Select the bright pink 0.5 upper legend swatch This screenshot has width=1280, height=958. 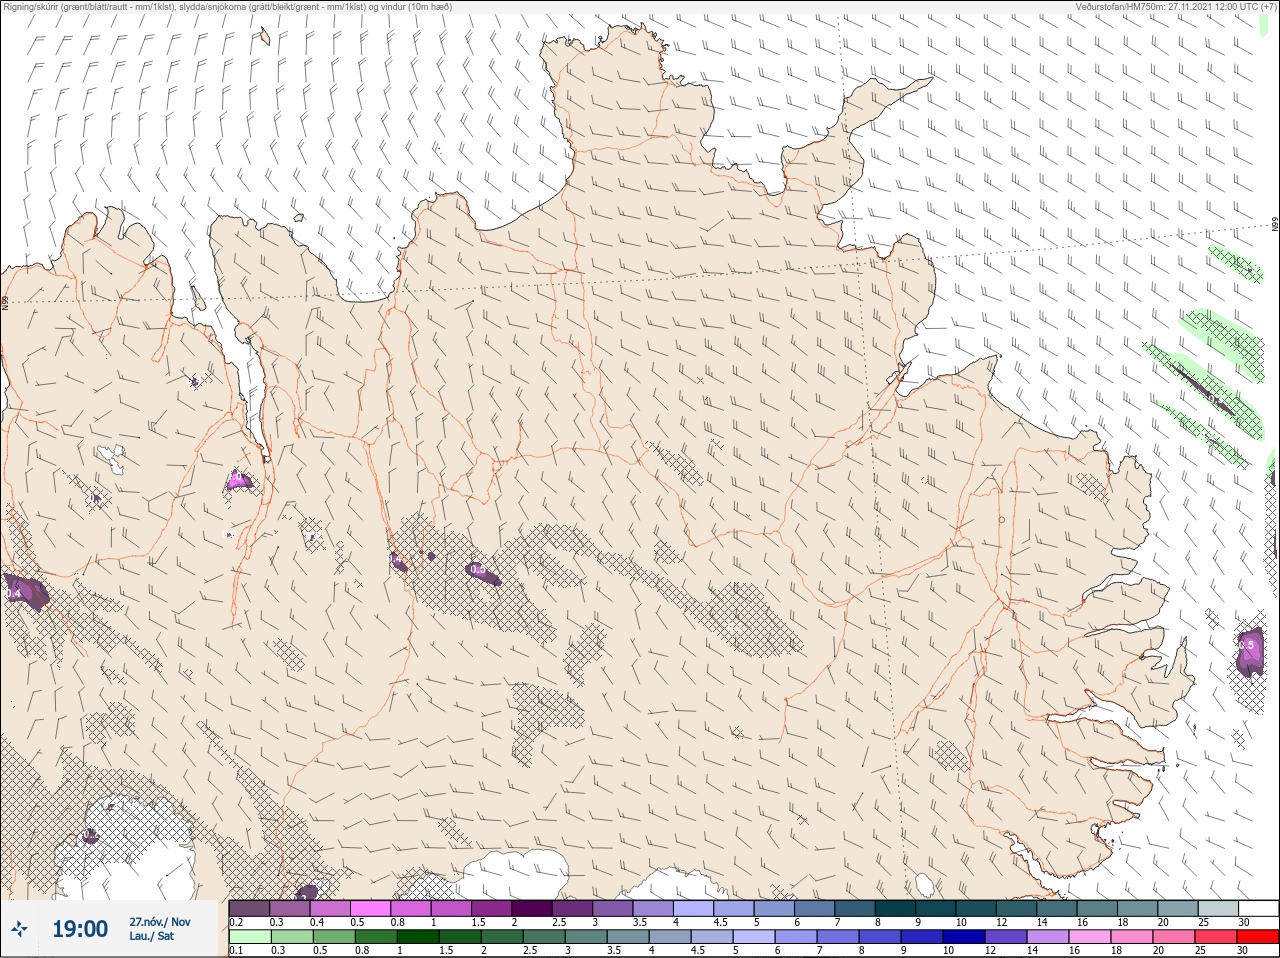(371, 908)
